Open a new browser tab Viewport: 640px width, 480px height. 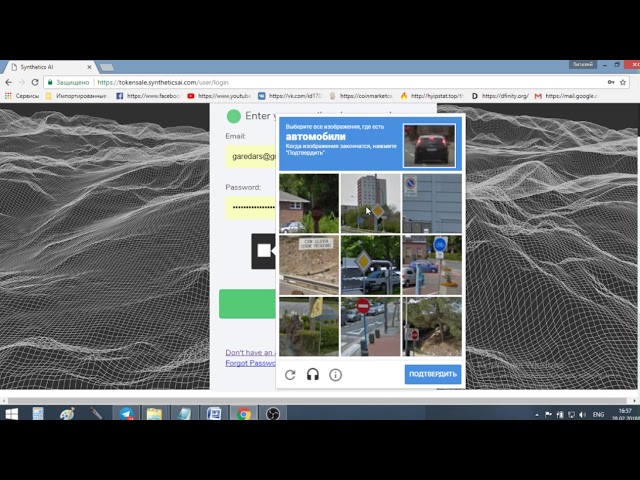[x=107, y=67]
